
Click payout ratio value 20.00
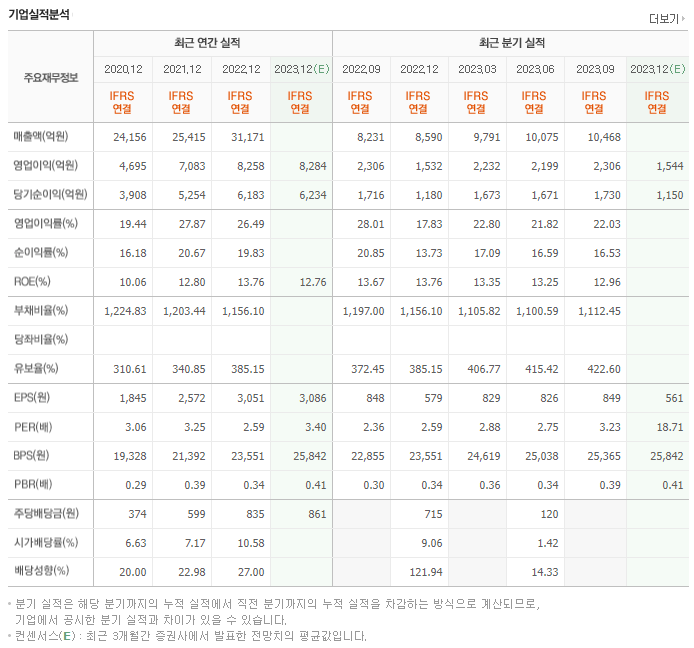coord(133,572)
